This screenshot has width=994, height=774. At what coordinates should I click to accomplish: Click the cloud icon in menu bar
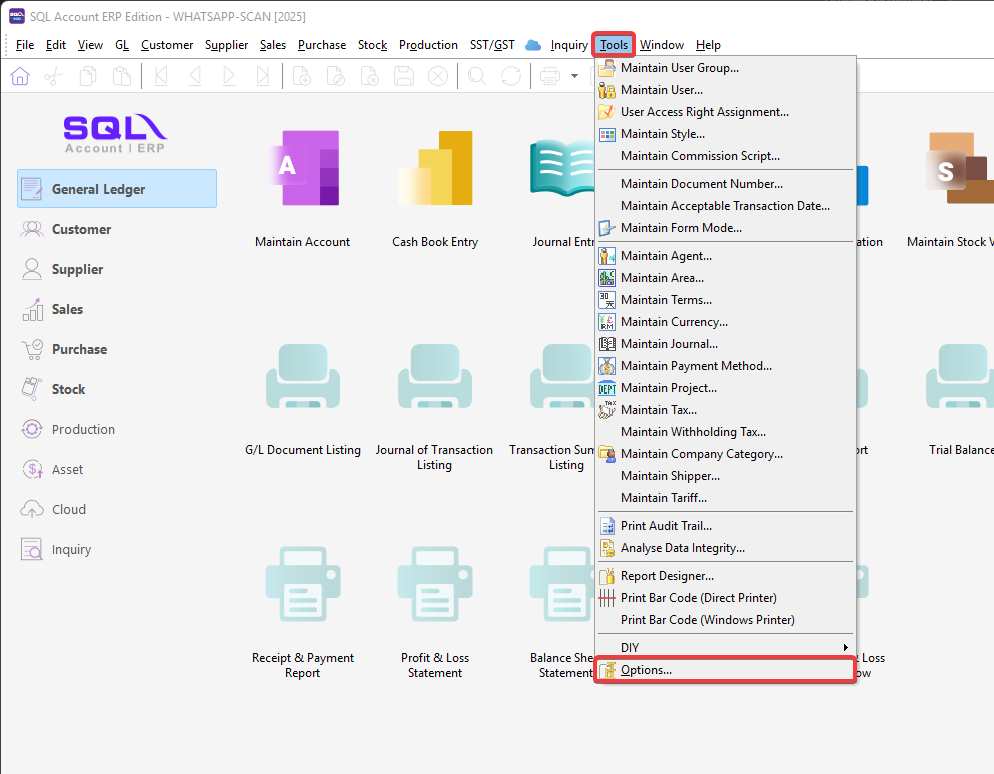(x=533, y=45)
